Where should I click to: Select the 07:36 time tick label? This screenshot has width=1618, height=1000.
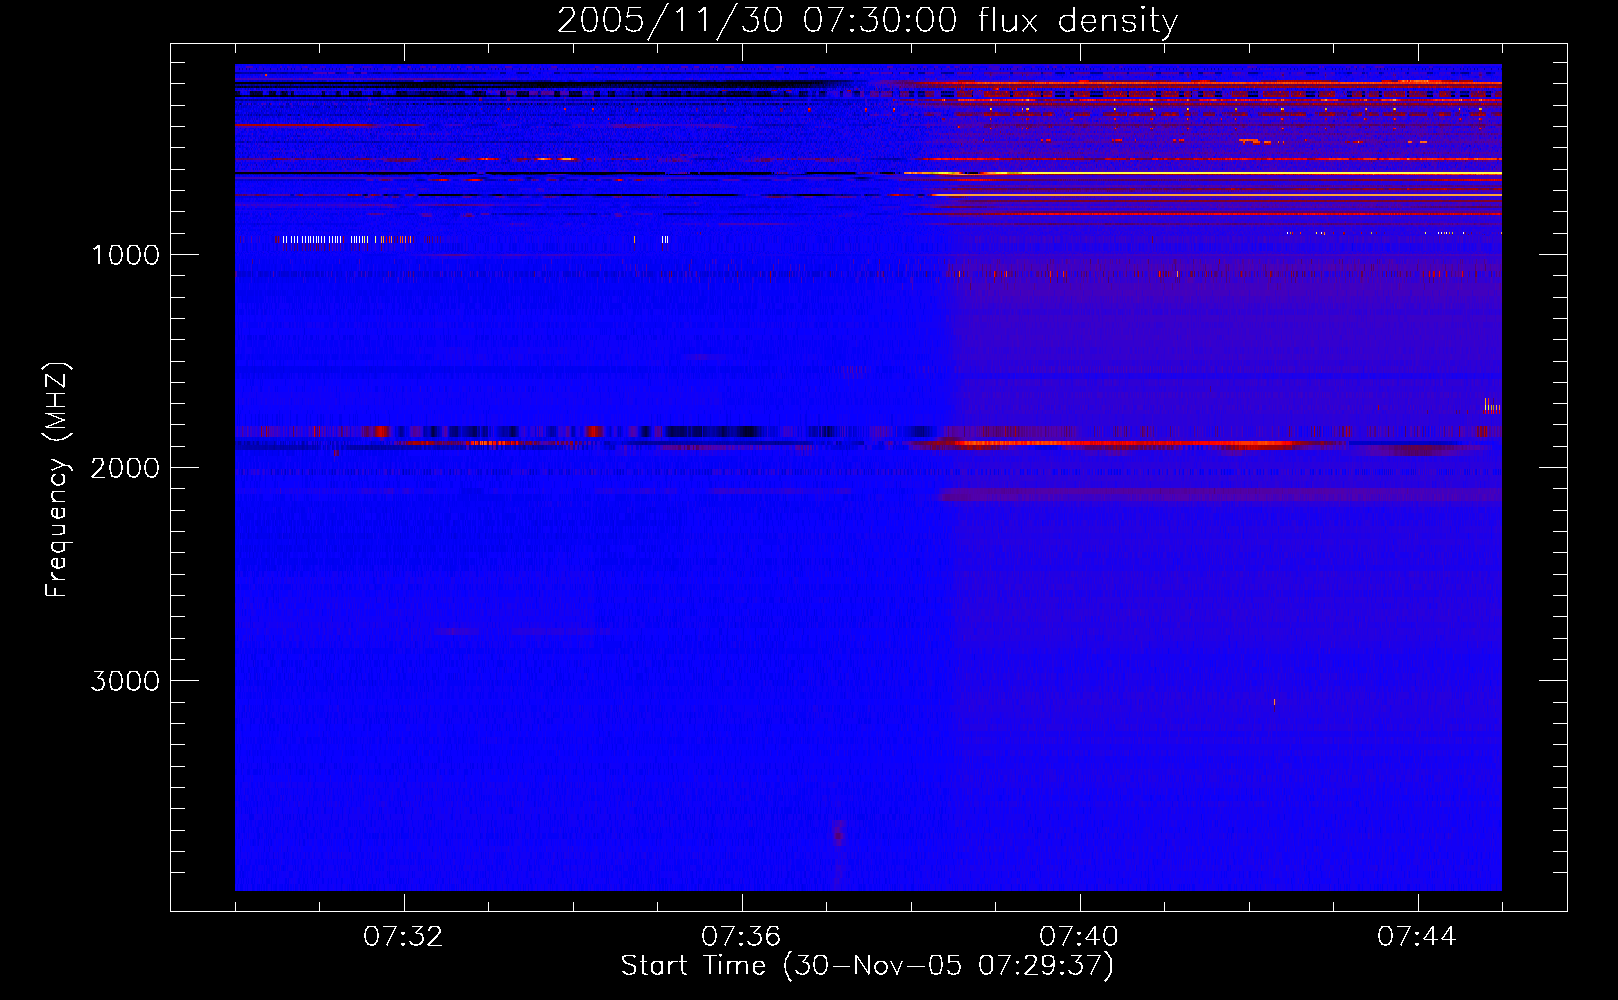coord(741,937)
